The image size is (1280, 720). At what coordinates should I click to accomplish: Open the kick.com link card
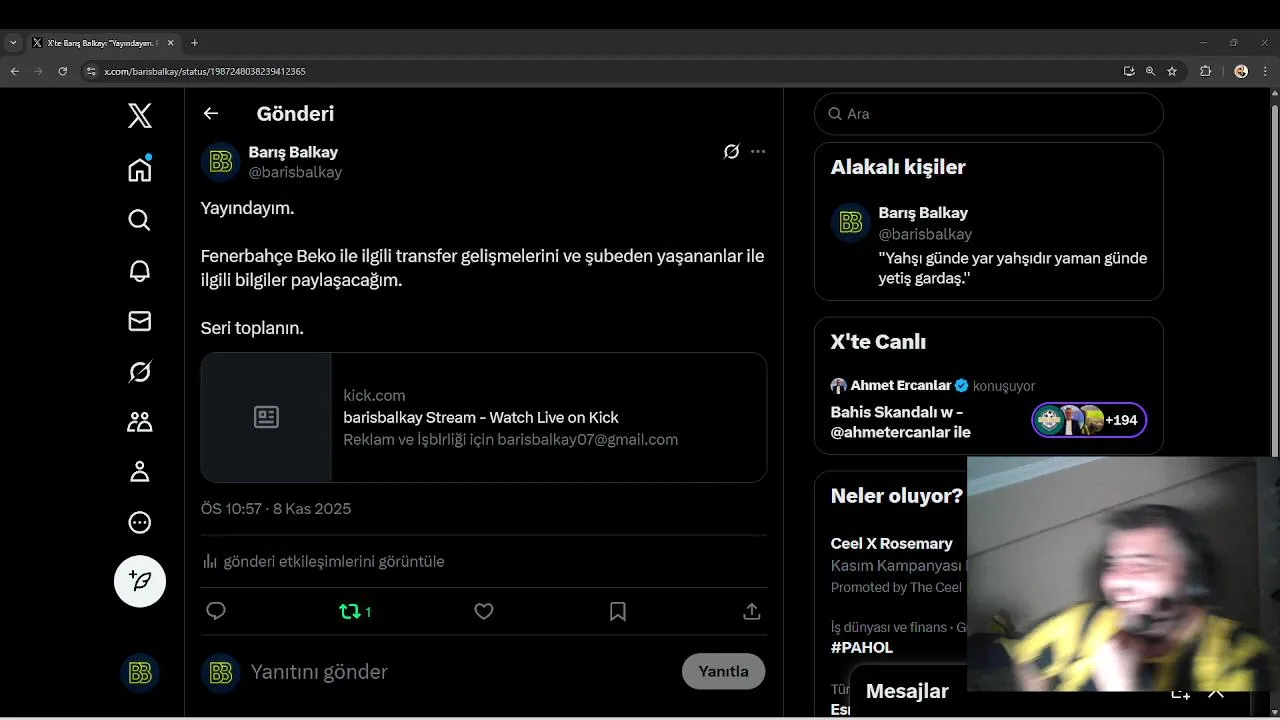[x=484, y=417]
